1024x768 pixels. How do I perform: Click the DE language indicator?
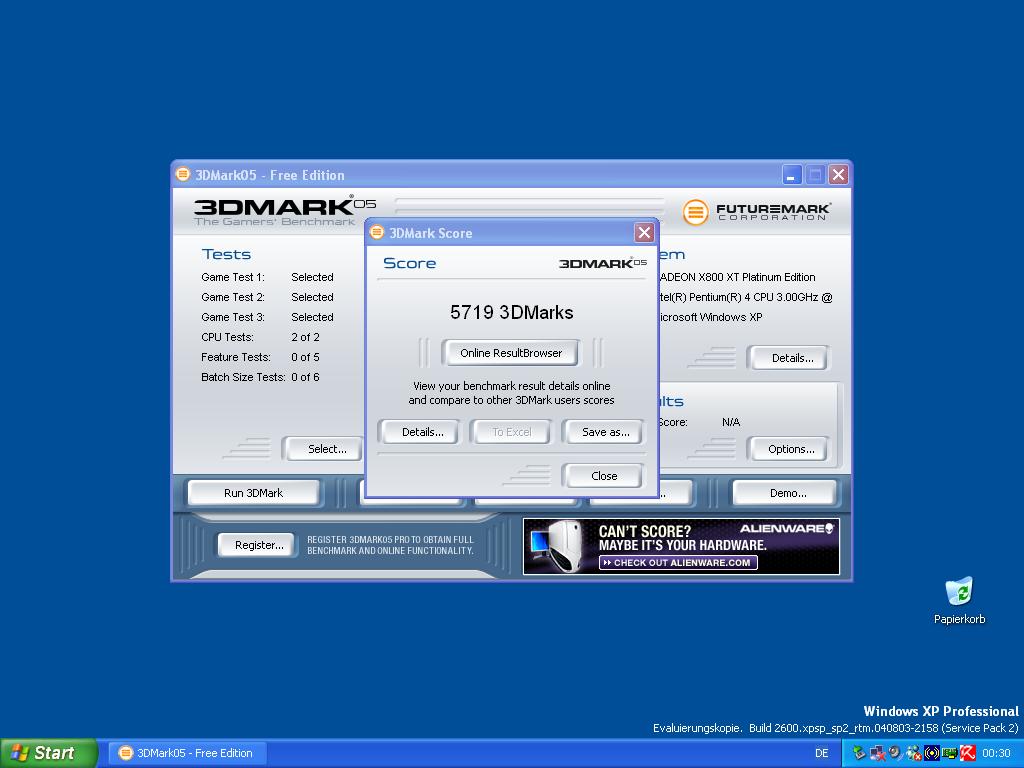821,753
